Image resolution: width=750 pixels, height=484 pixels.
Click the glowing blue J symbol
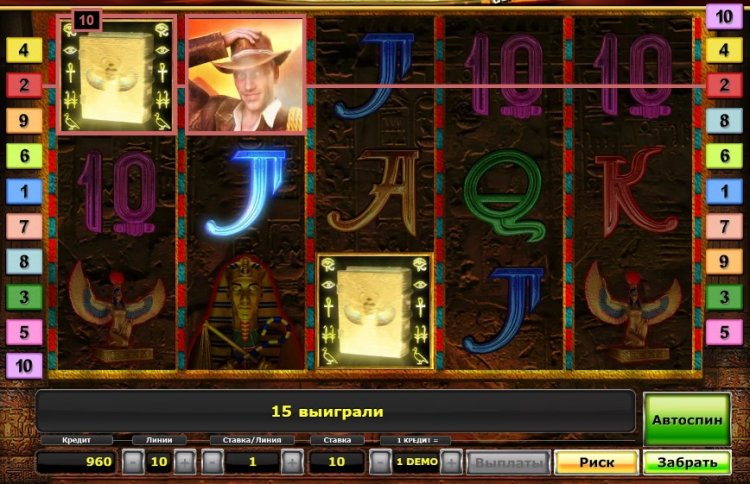(x=246, y=192)
